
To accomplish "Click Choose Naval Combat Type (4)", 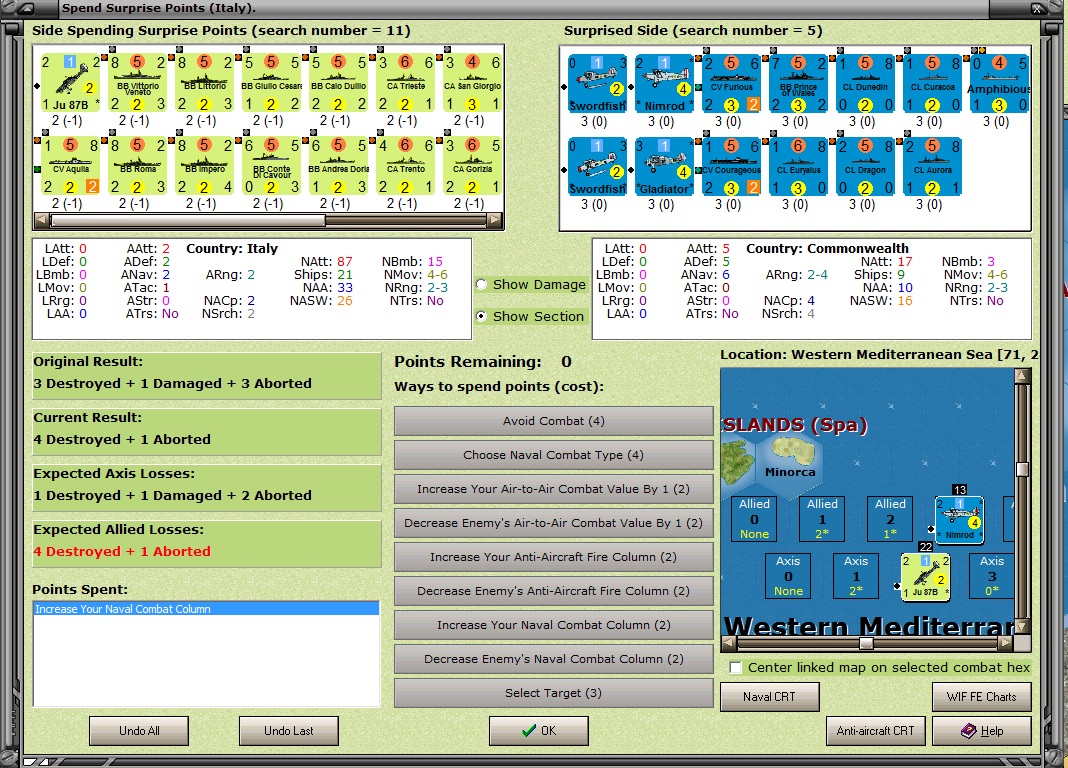I will 554,455.
